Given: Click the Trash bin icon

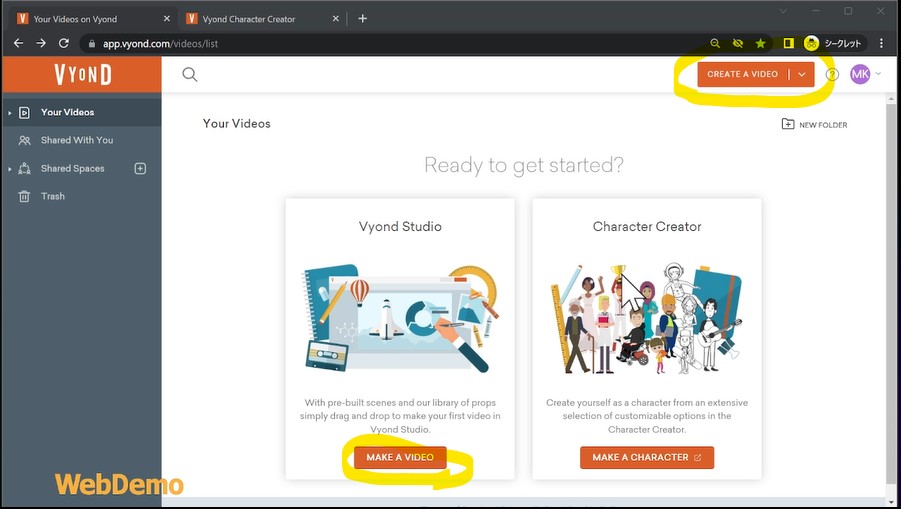Looking at the screenshot, I should pyautogui.click(x=24, y=196).
